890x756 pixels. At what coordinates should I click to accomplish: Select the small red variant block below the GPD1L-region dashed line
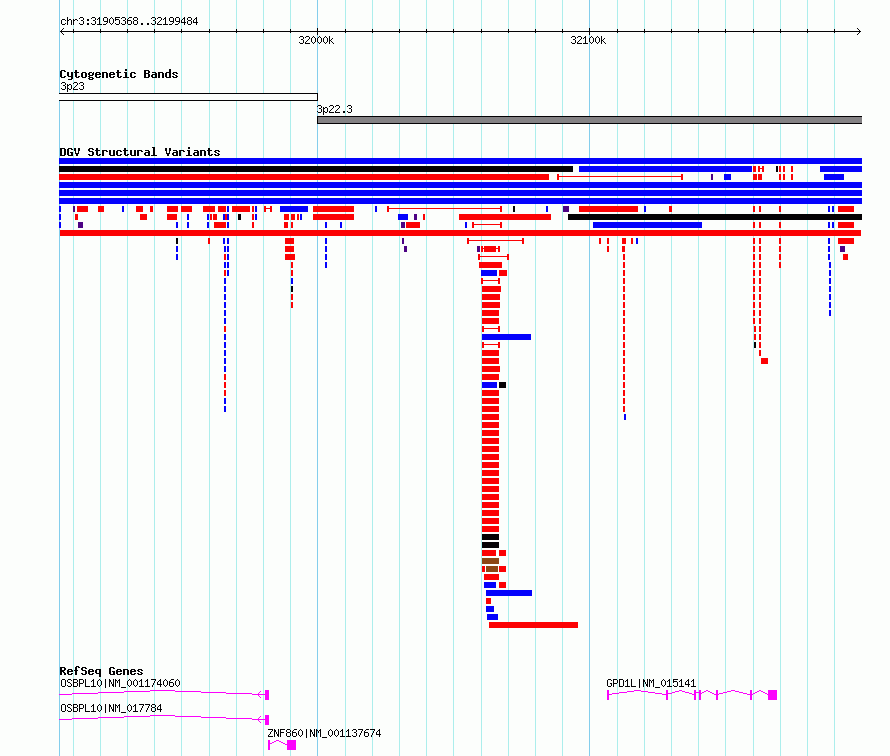pyautogui.click(x=765, y=361)
